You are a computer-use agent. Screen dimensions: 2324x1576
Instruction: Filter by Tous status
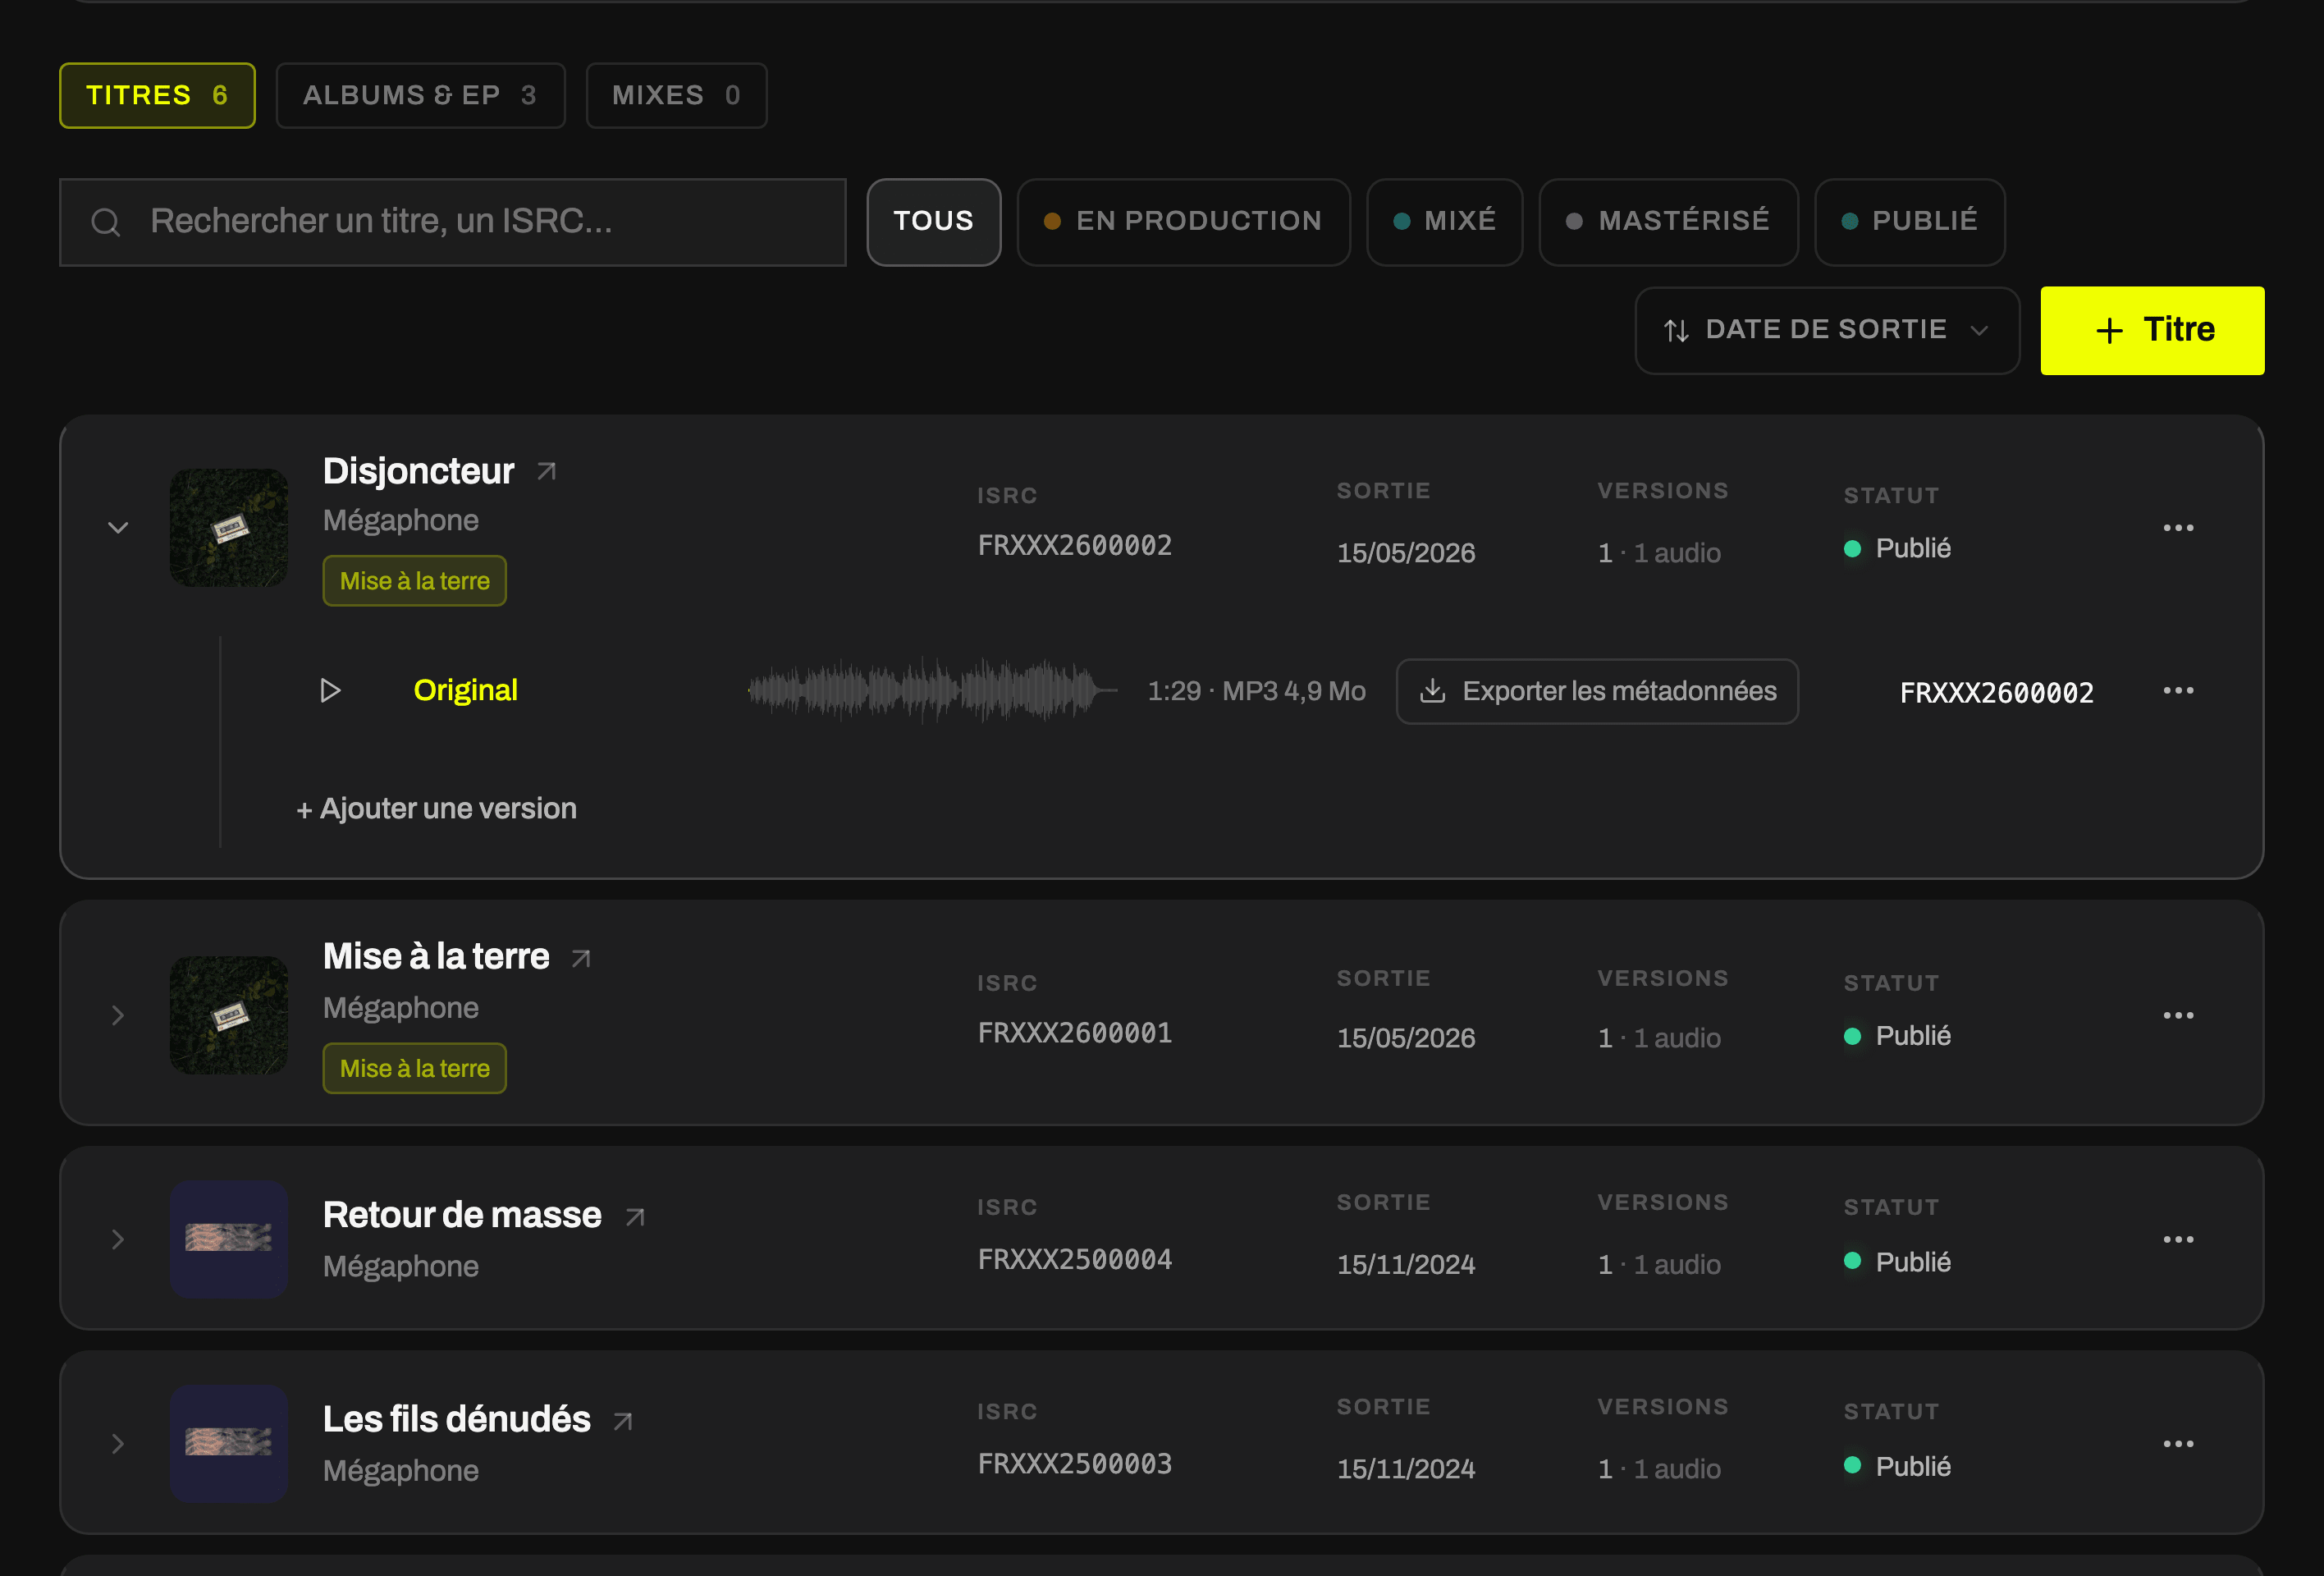tap(933, 222)
